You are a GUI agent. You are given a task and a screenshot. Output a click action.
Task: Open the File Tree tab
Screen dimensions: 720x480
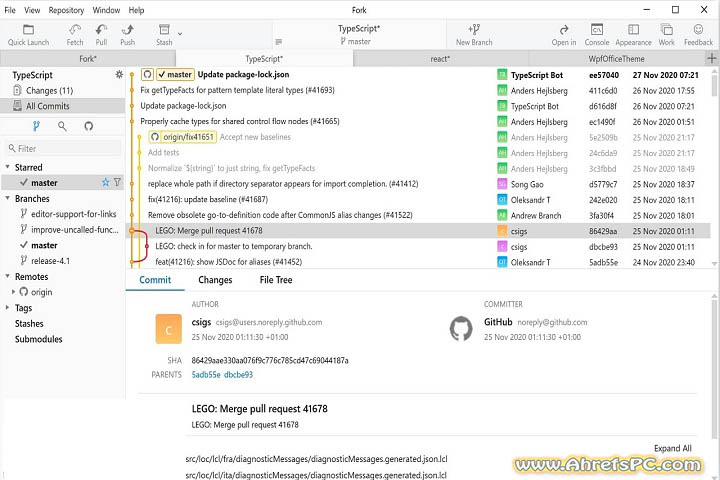(276, 280)
